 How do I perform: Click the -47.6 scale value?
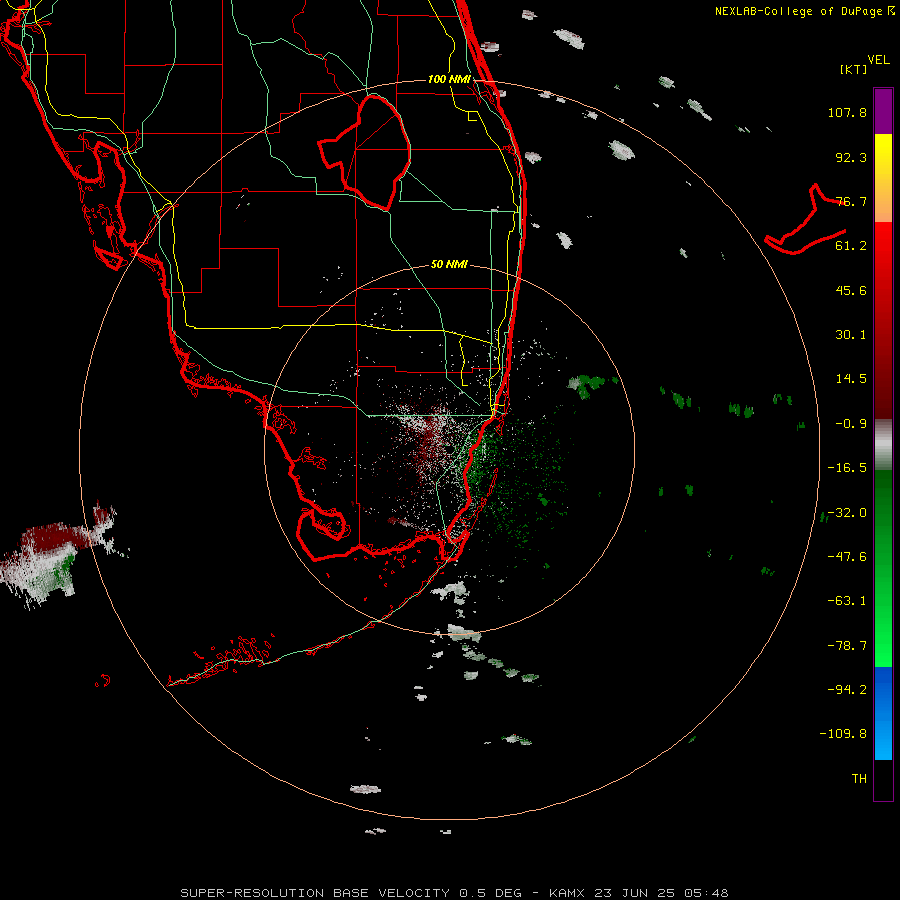847,557
